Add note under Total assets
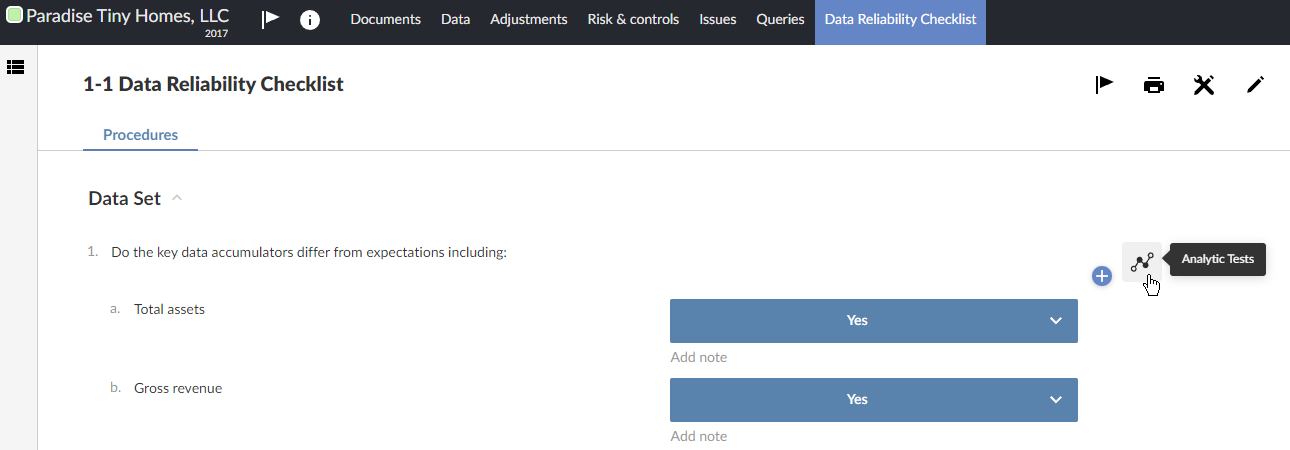 click(x=699, y=357)
